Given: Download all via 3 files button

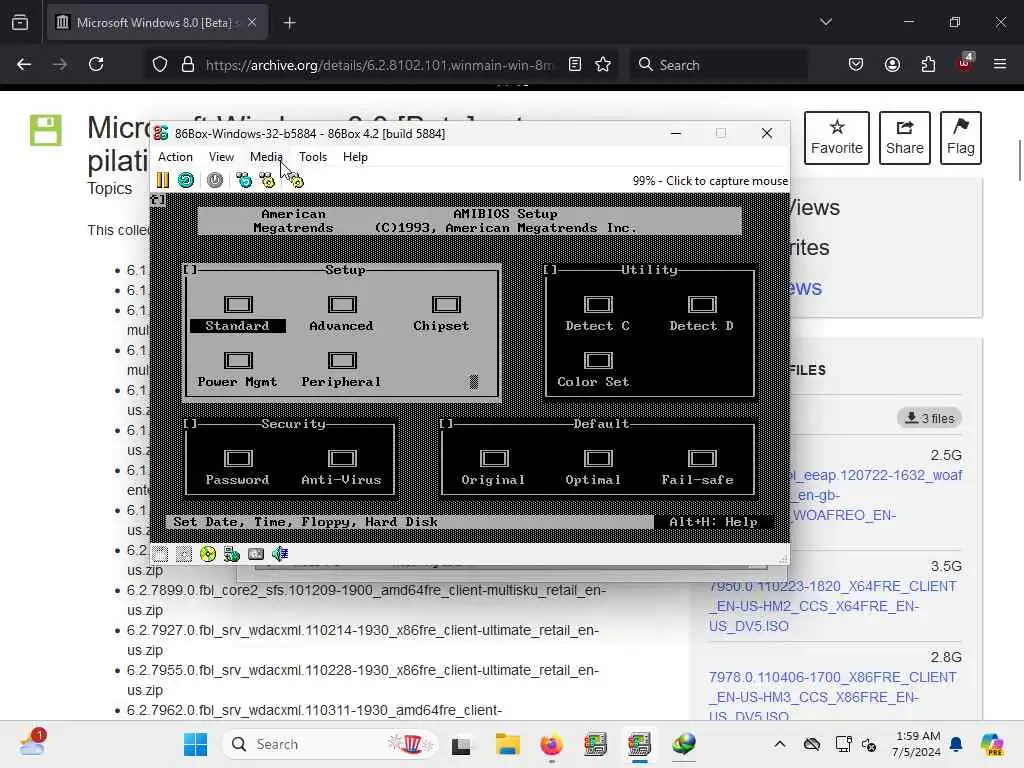Looking at the screenshot, I should click(x=930, y=418).
